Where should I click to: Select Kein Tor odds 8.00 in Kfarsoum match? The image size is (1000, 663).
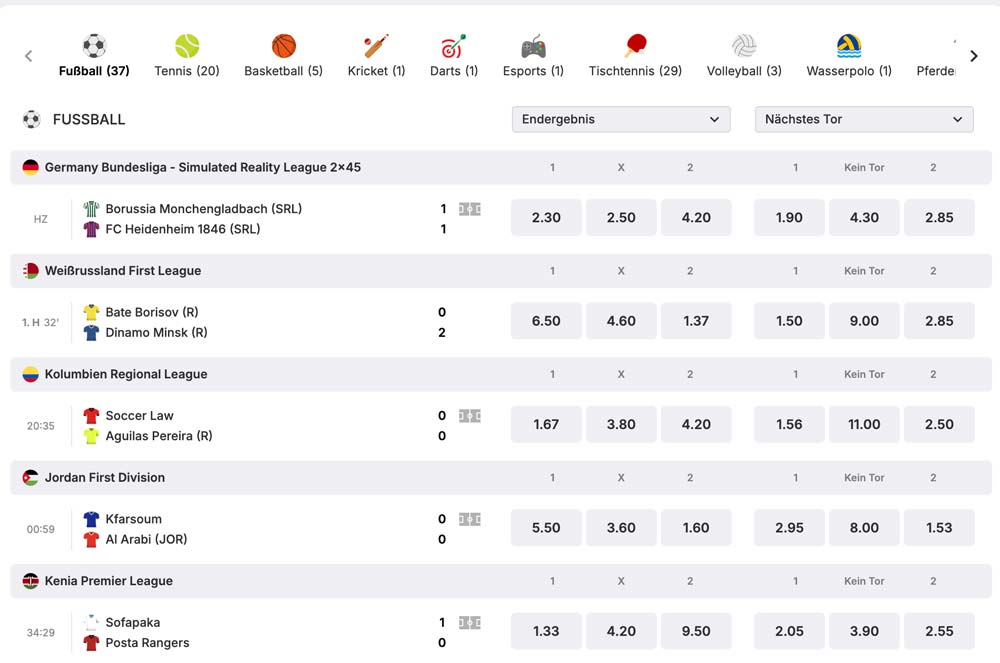pos(863,527)
